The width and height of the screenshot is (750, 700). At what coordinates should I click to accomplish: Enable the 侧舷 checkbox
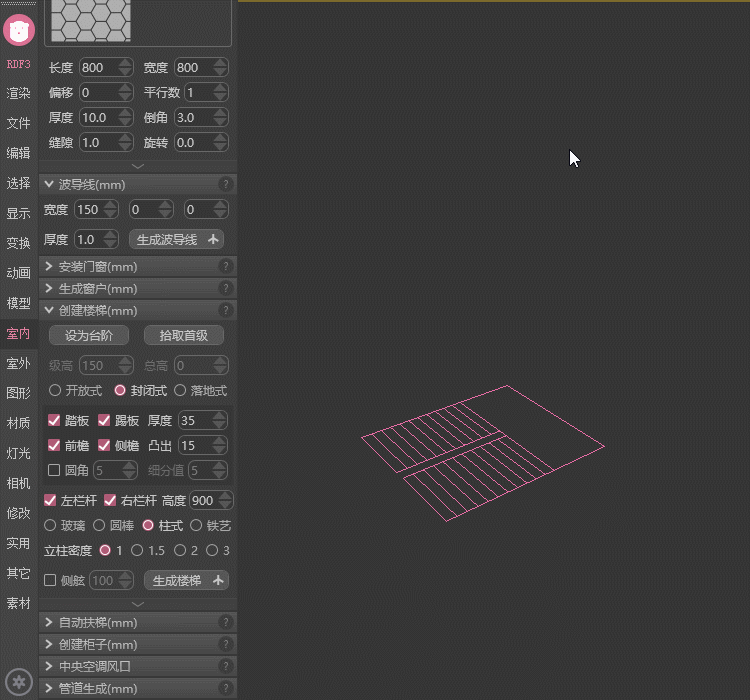pos(50,580)
